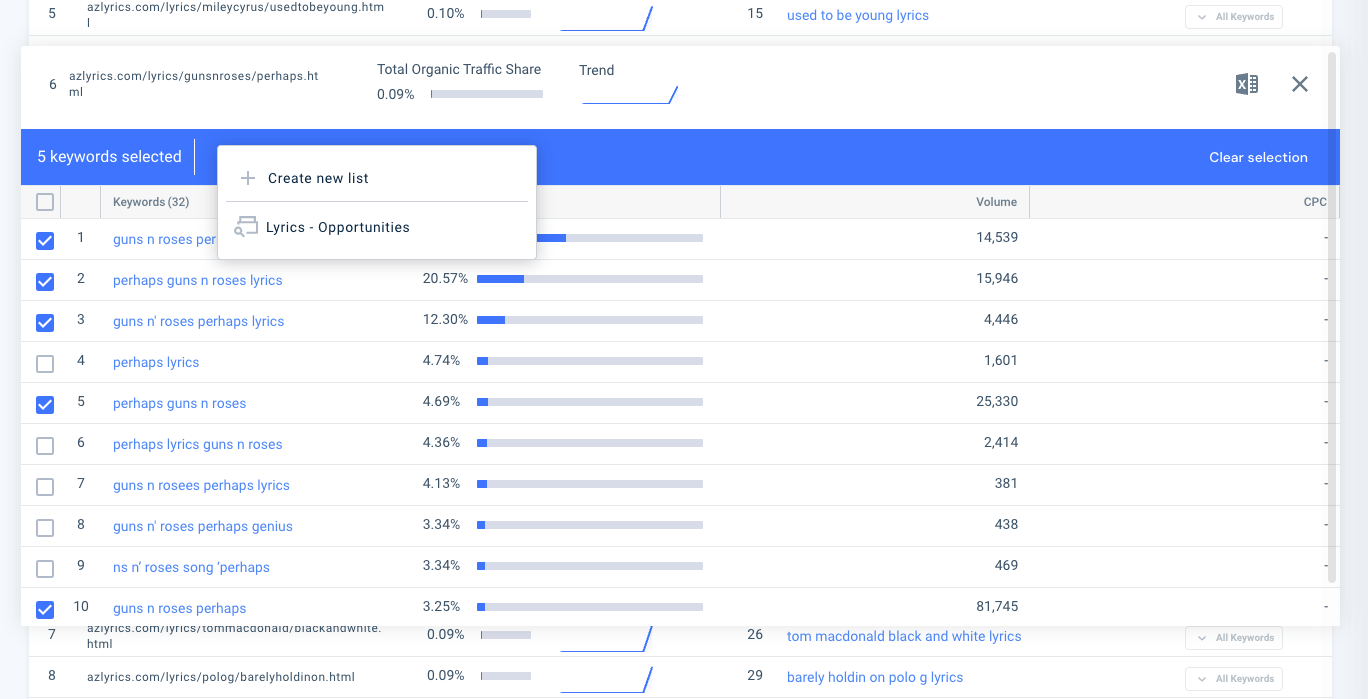Image resolution: width=1368 pixels, height=699 pixels.
Task: Select the checkbox for perhaps lyrics
Action: click(x=44, y=363)
